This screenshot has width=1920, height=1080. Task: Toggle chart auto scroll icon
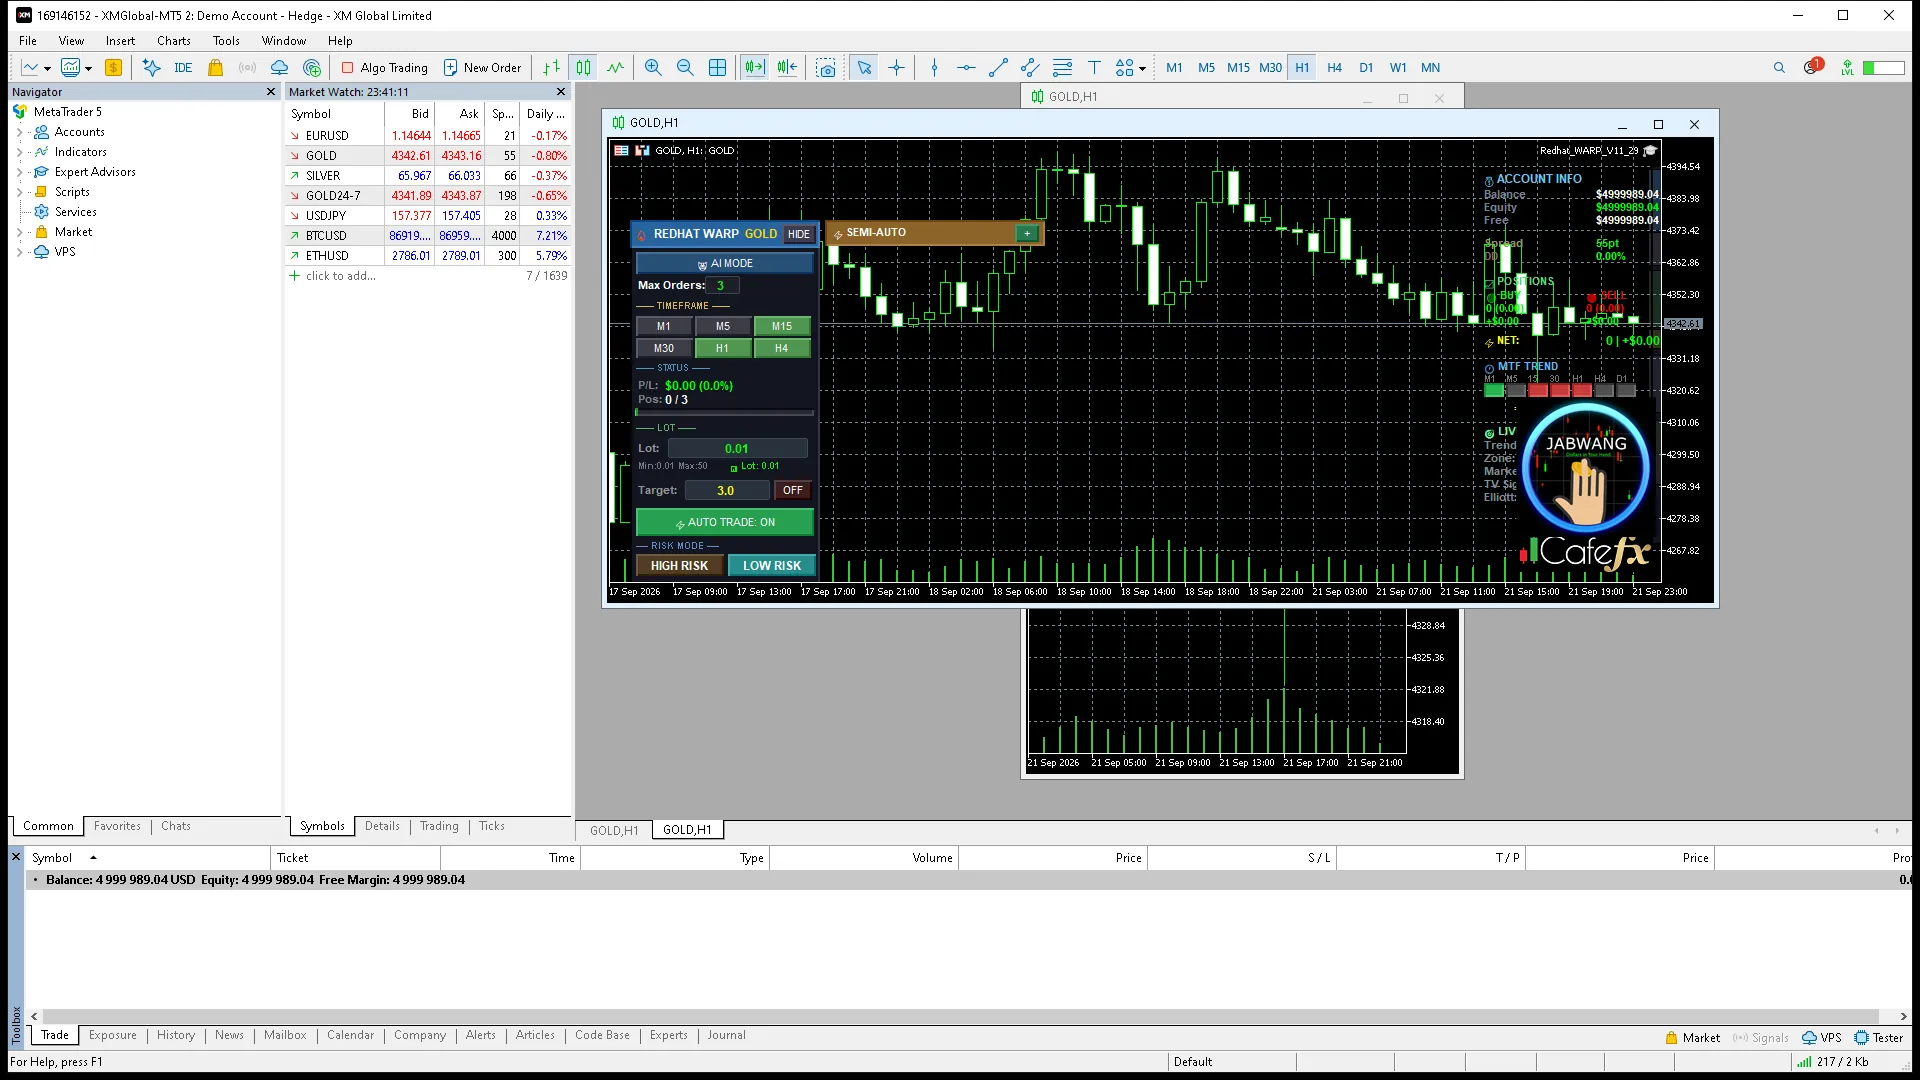[755, 68]
